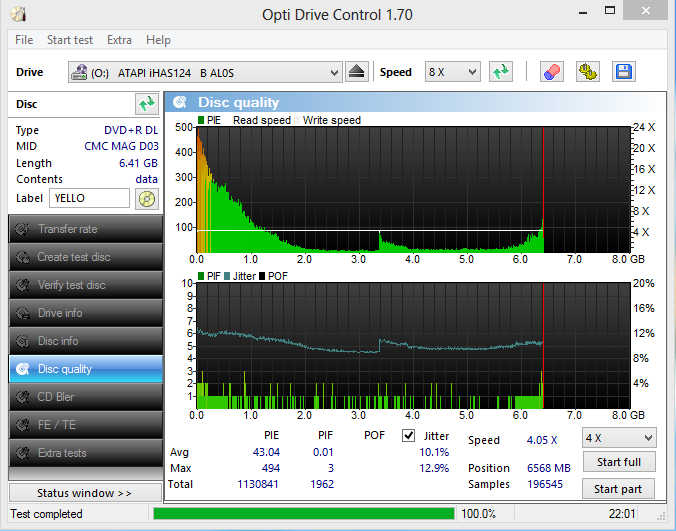Expand the Status window button
676x531 pixels.
click(x=85, y=493)
